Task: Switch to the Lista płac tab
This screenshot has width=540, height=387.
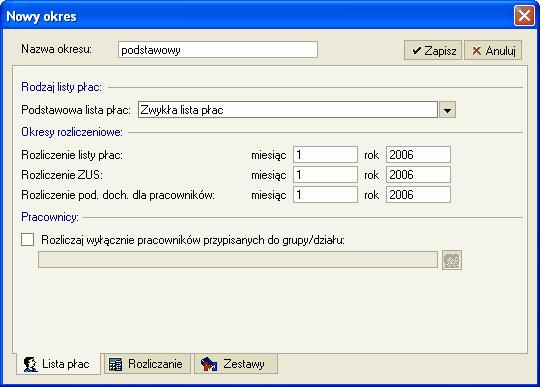Action: click(58, 364)
